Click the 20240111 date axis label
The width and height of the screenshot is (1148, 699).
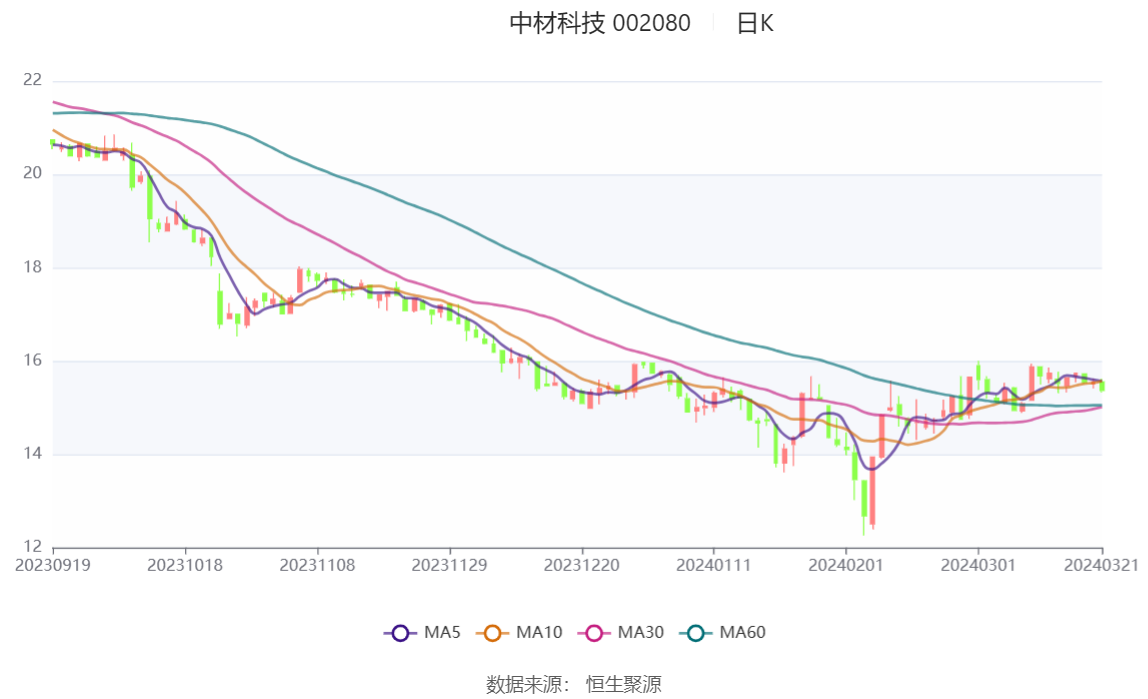[714, 565]
